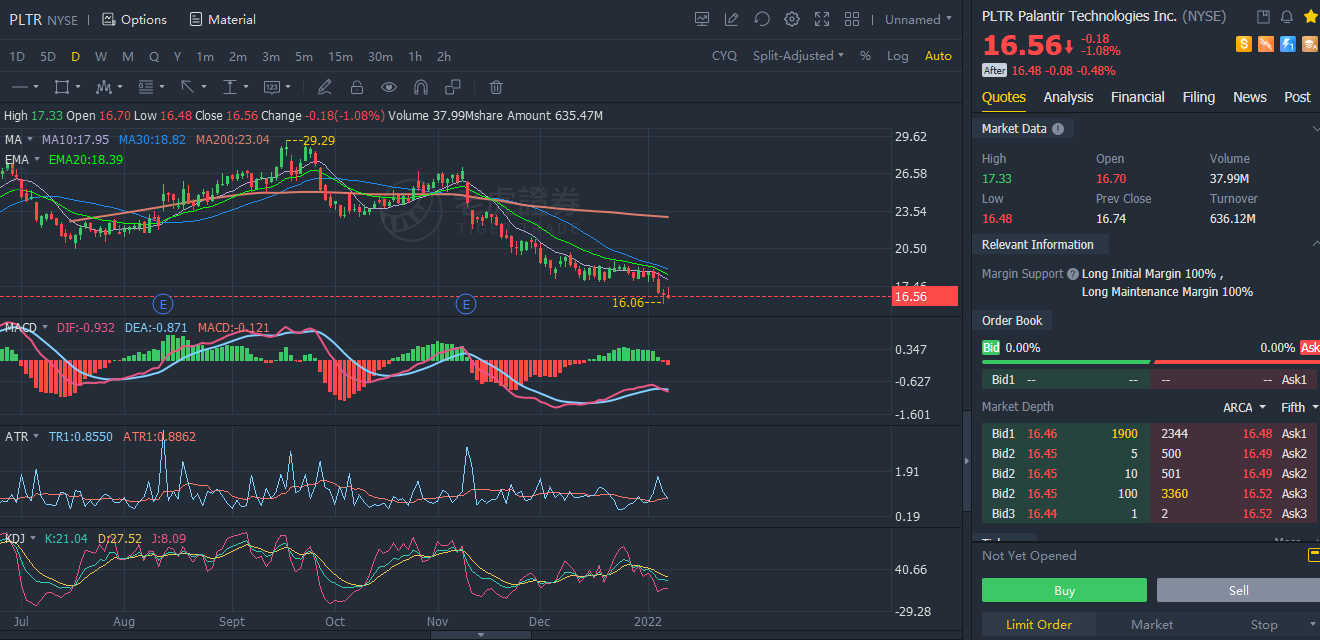
Task: Open the EMA indicator dropdown
Action: 23,159
